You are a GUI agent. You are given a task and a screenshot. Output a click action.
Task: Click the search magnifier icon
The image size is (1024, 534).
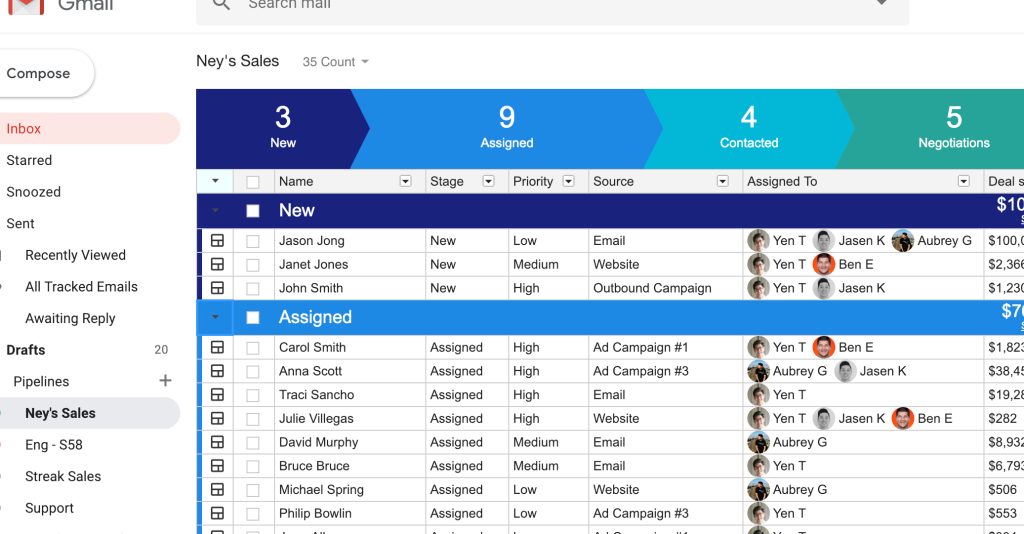(223, 5)
